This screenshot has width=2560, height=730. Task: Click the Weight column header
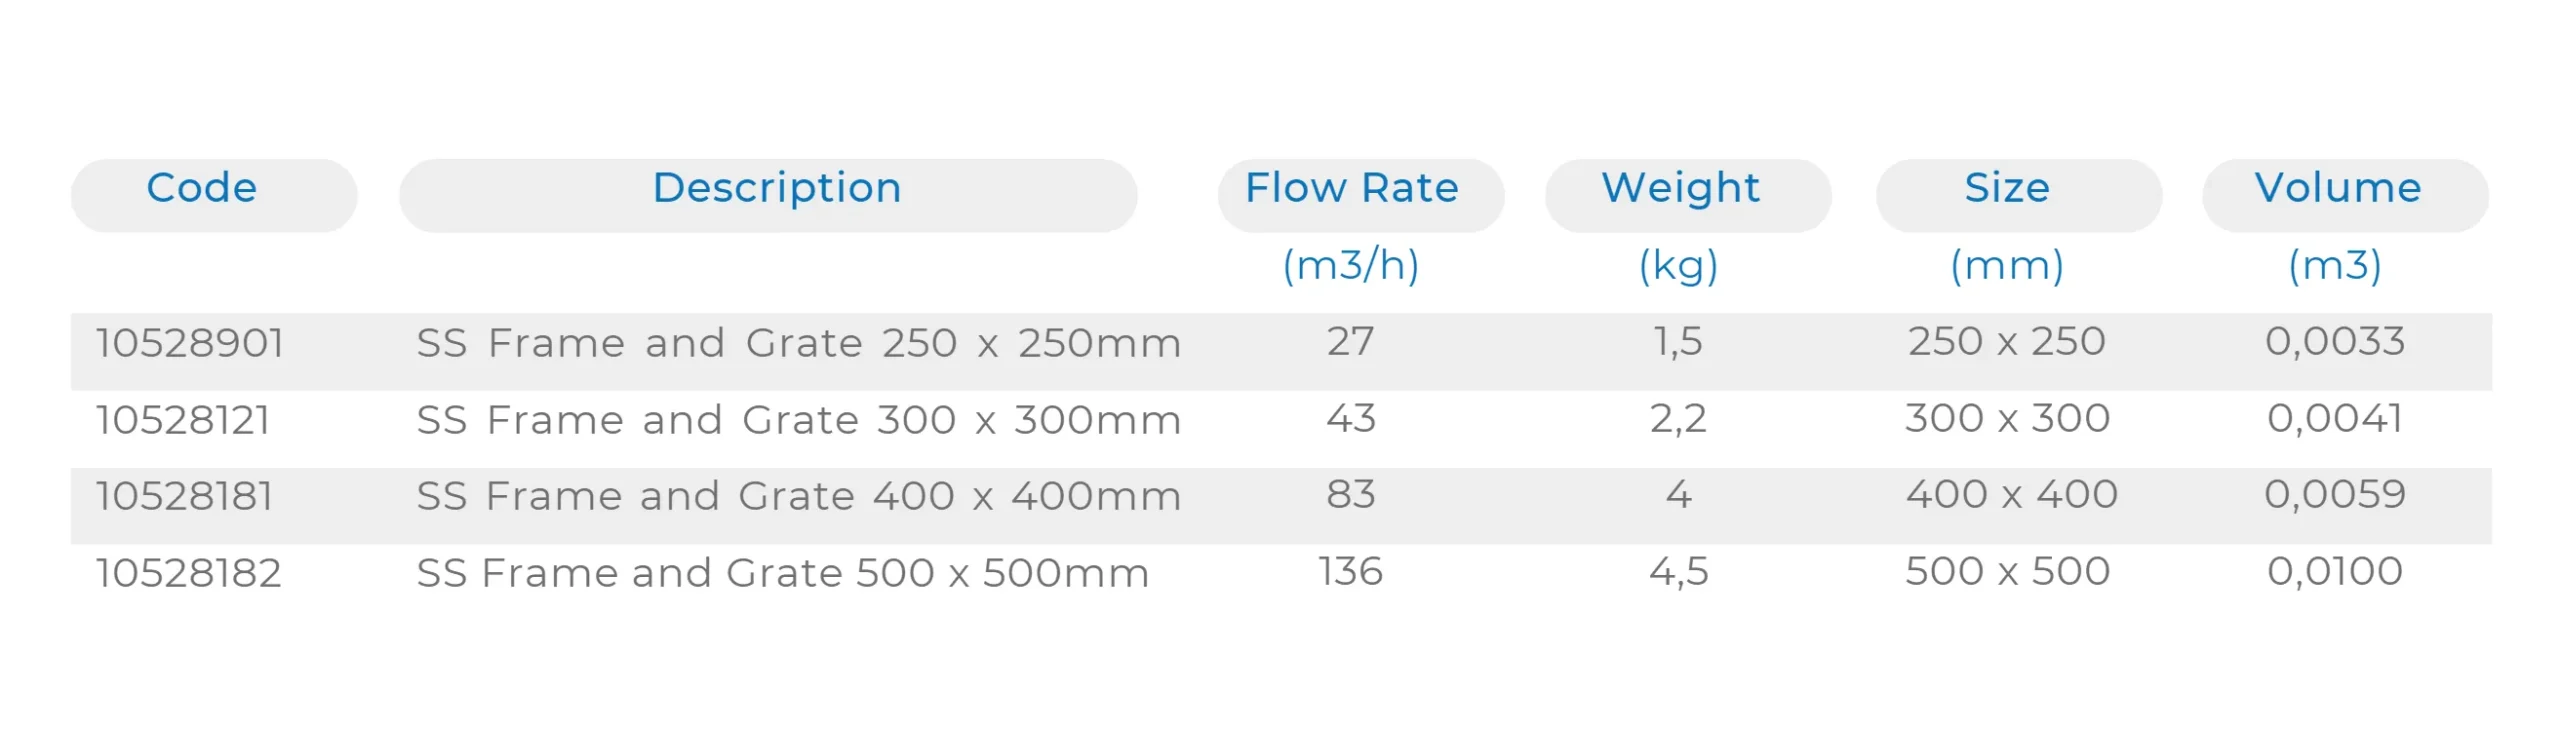(x=1680, y=189)
